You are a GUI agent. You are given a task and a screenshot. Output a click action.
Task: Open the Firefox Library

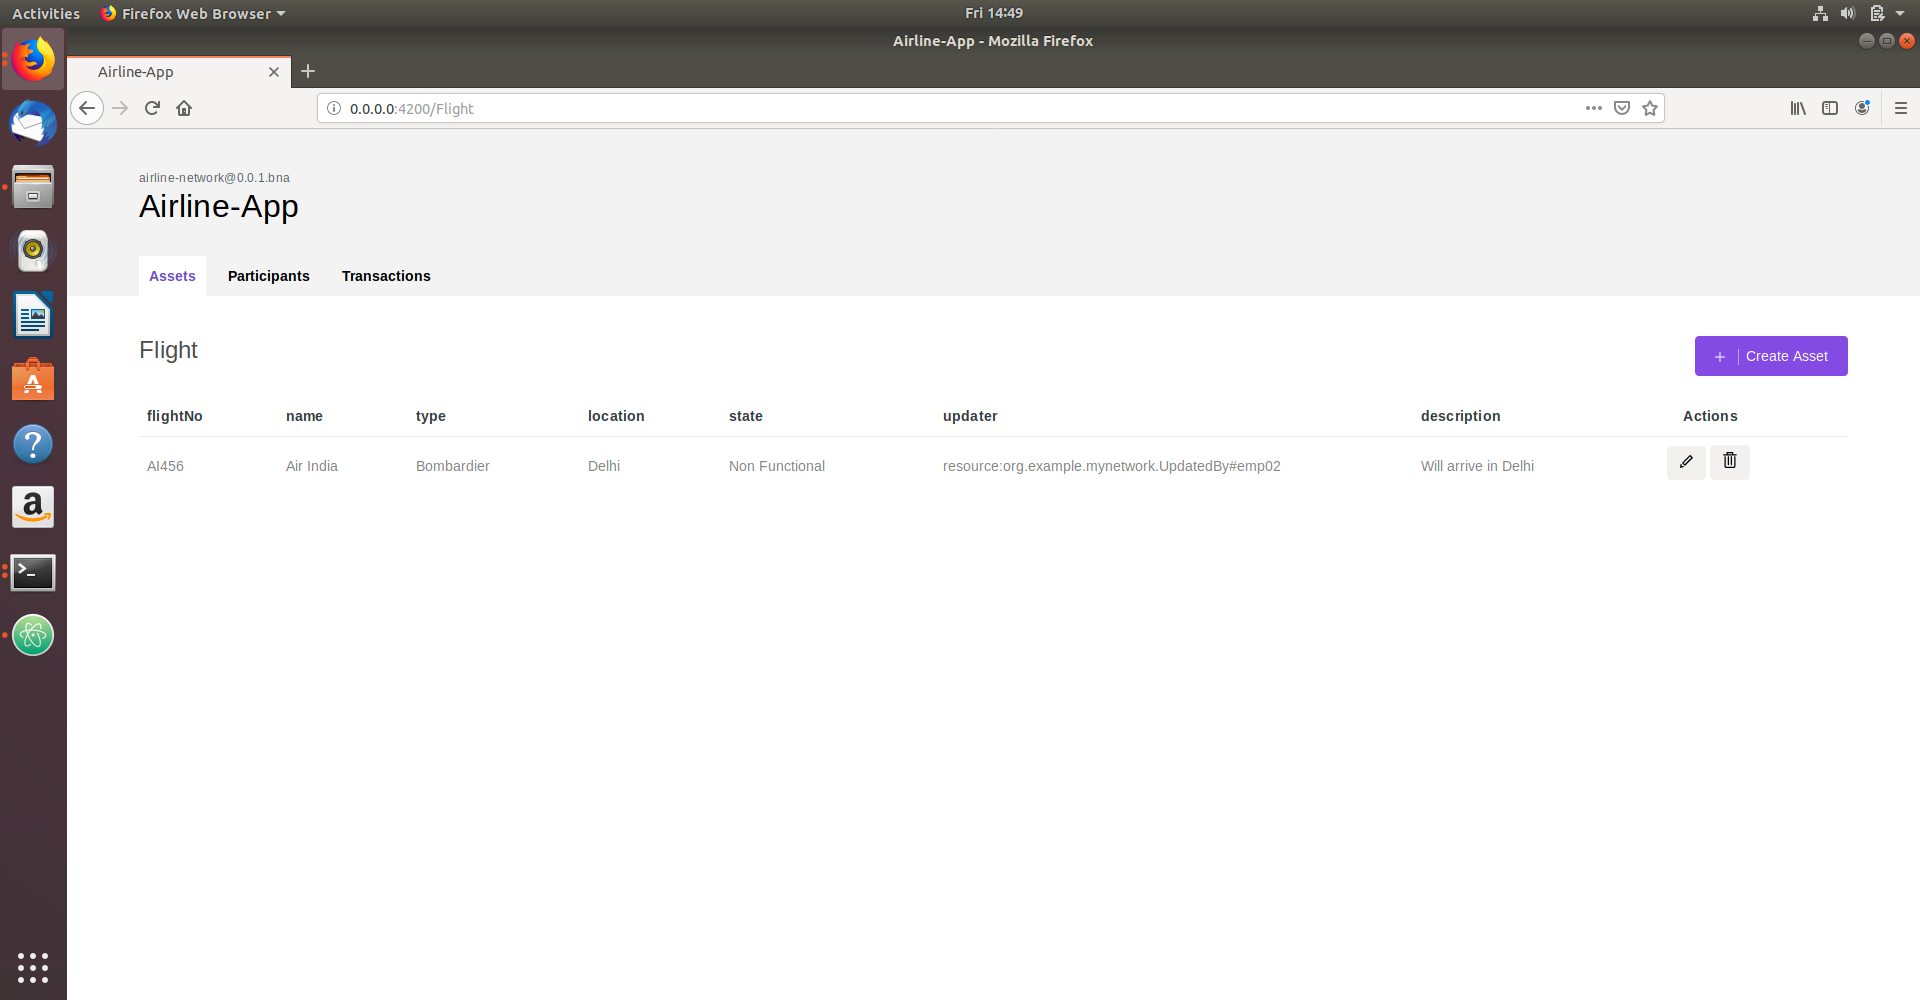pyautogui.click(x=1797, y=108)
